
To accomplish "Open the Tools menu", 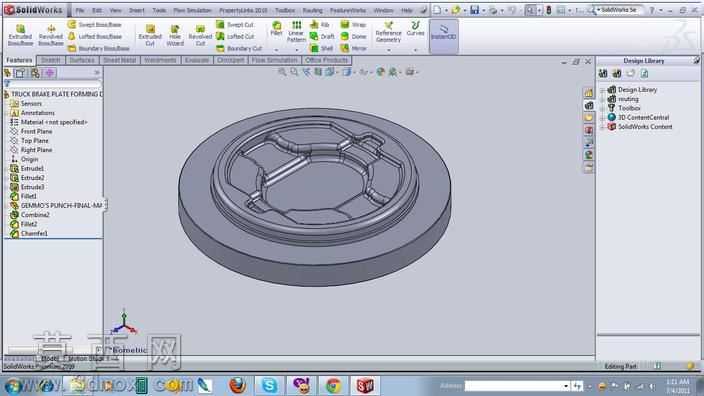I will 159,10.
